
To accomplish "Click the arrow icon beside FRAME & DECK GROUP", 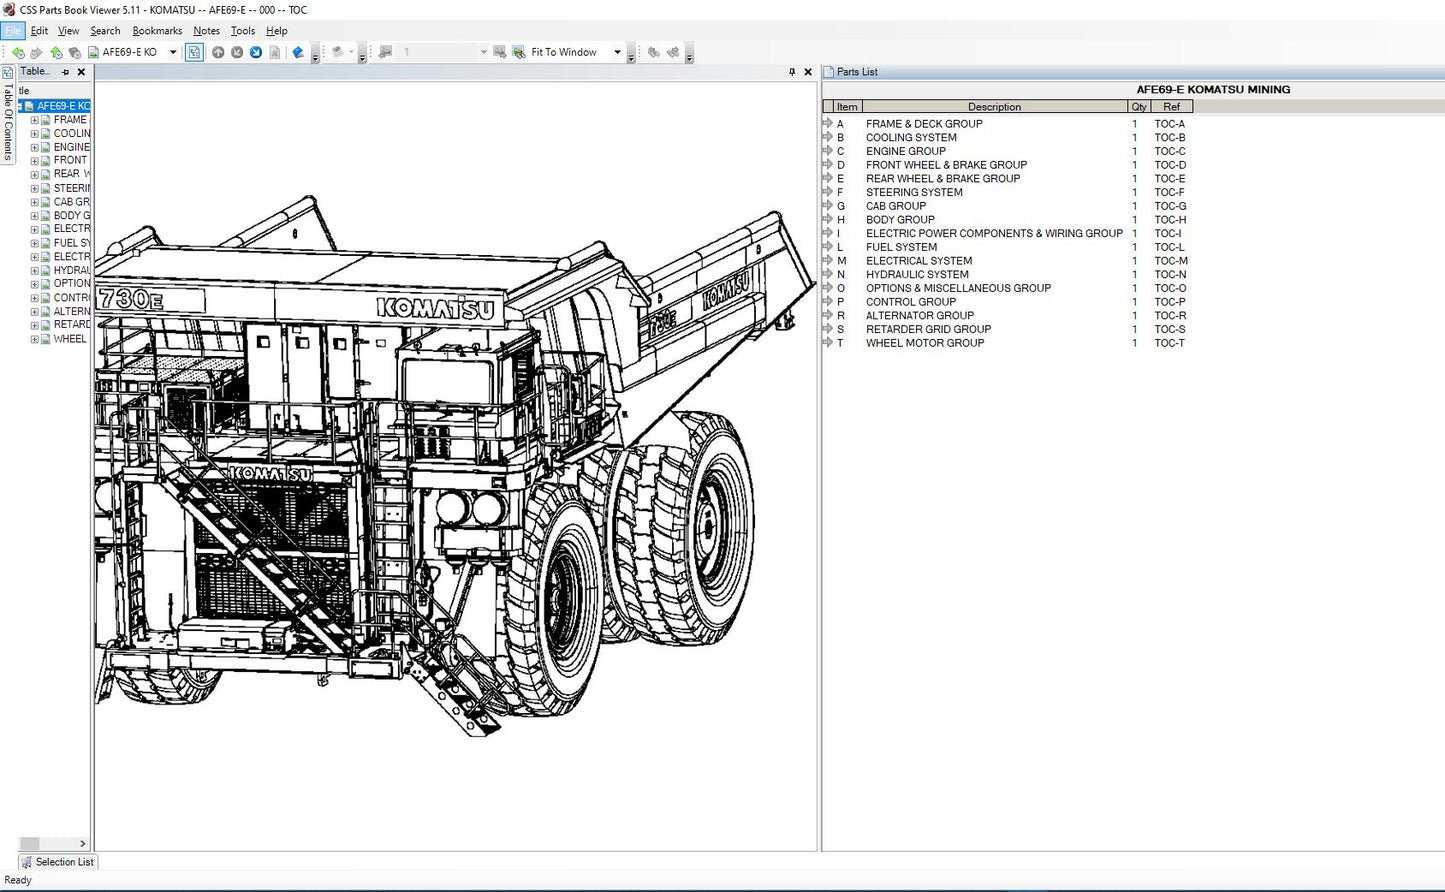I will pyautogui.click(x=829, y=123).
